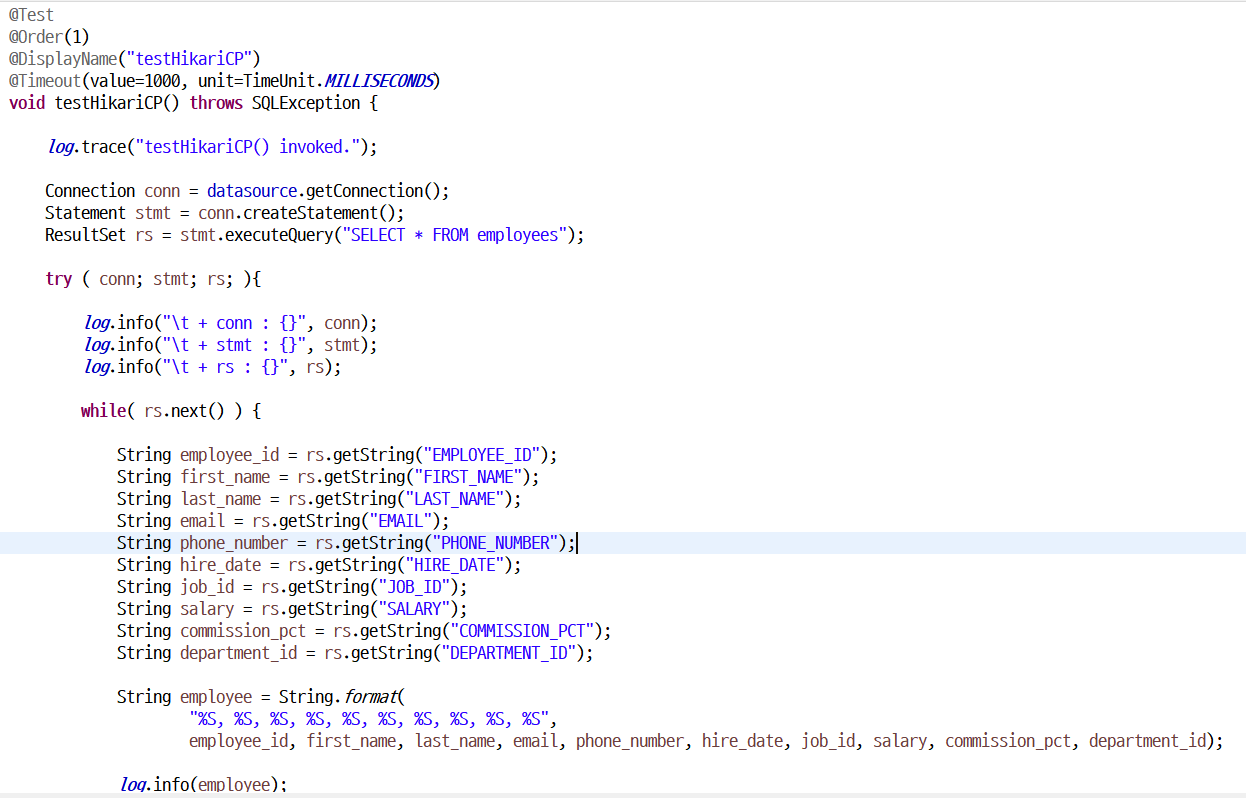Select the @DisplayName annotation
The height and width of the screenshot is (798, 1246).
click(x=63, y=59)
